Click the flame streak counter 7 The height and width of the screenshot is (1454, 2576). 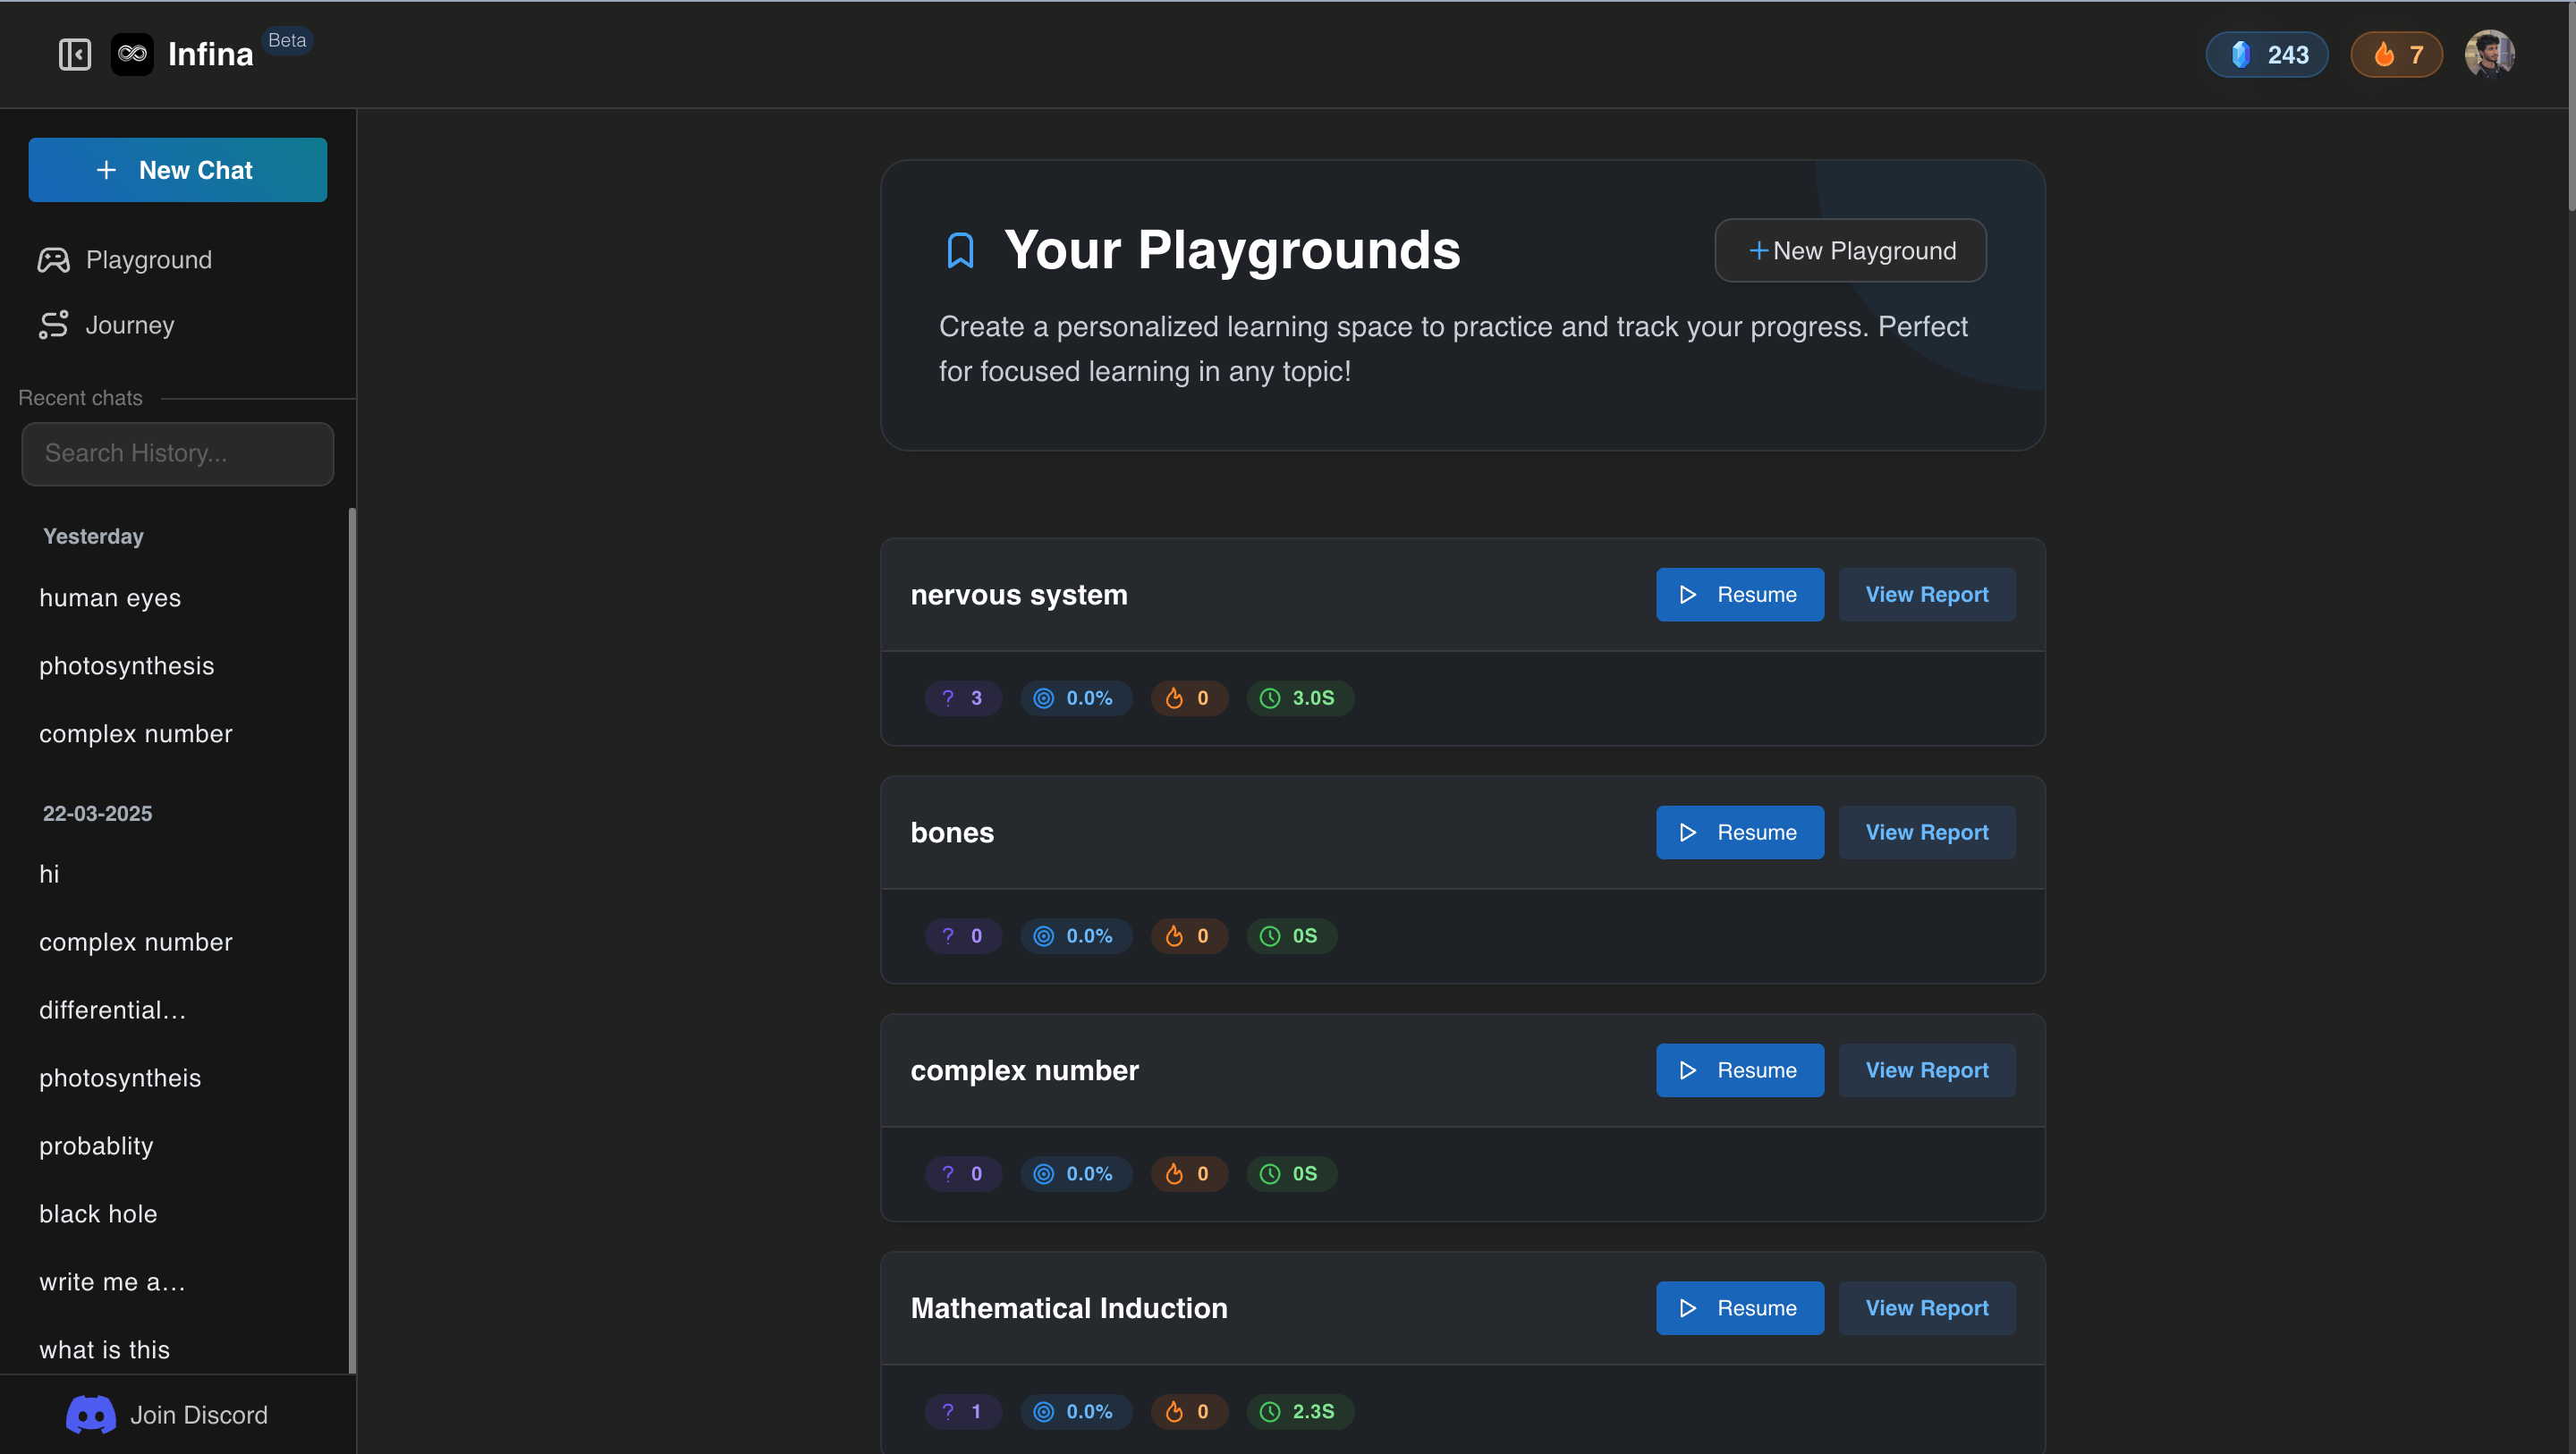click(2396, 55)
